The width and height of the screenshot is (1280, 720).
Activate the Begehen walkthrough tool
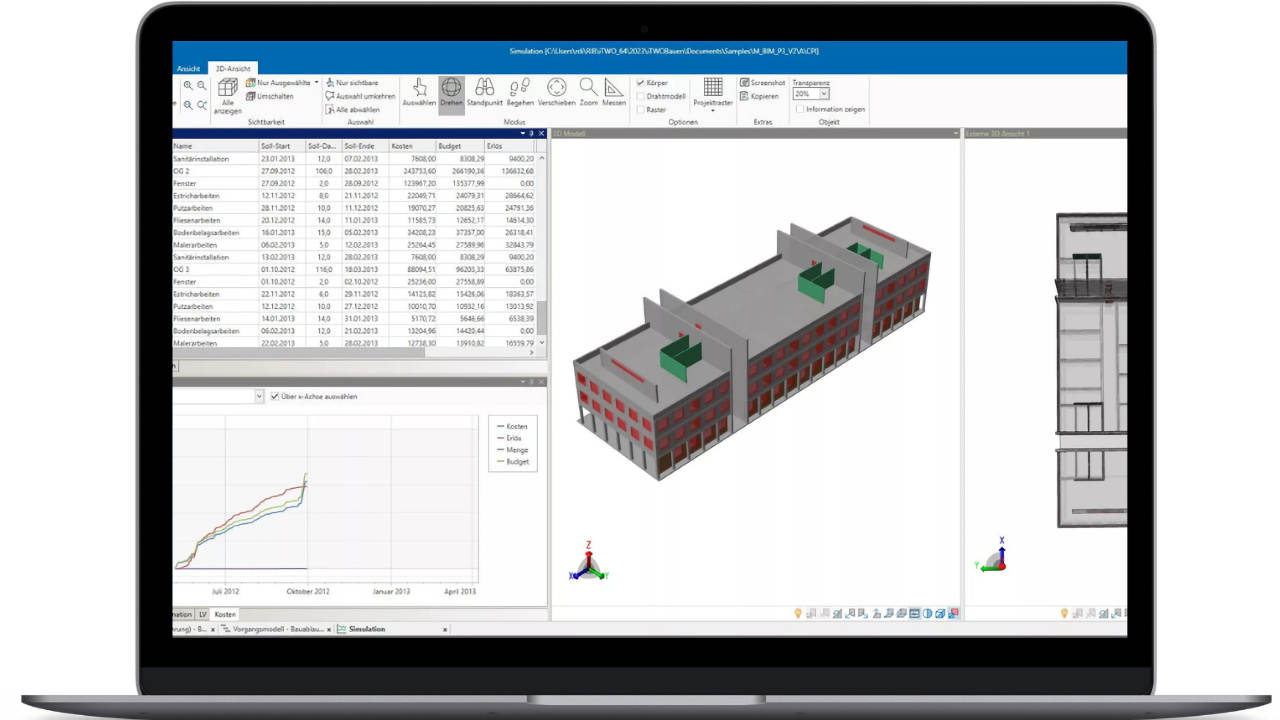pos(520,92)
